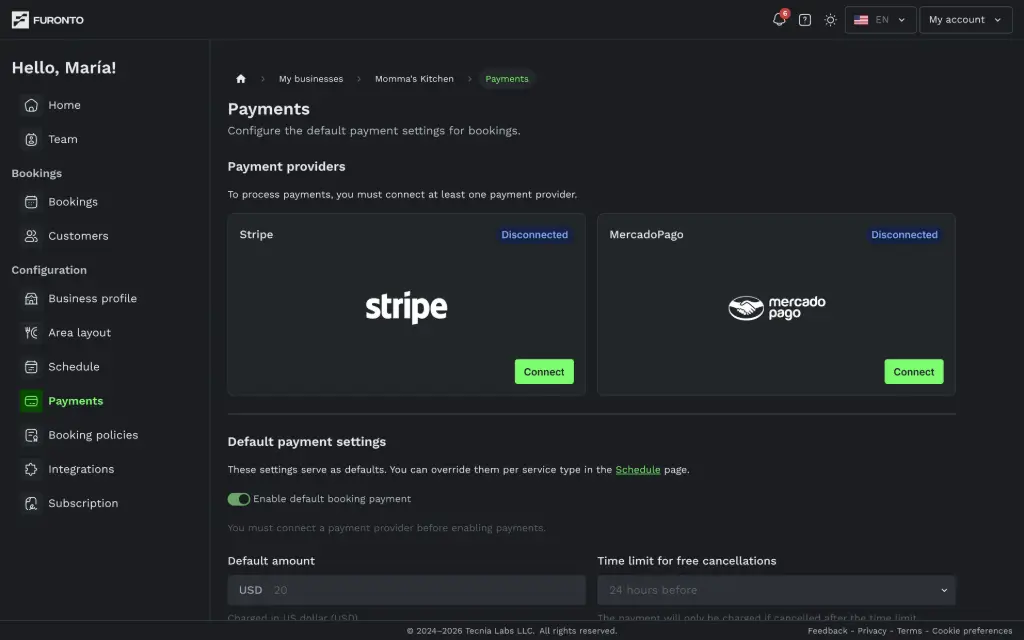Click the Default payment settings heading
1024x640 pixels.
306,441
